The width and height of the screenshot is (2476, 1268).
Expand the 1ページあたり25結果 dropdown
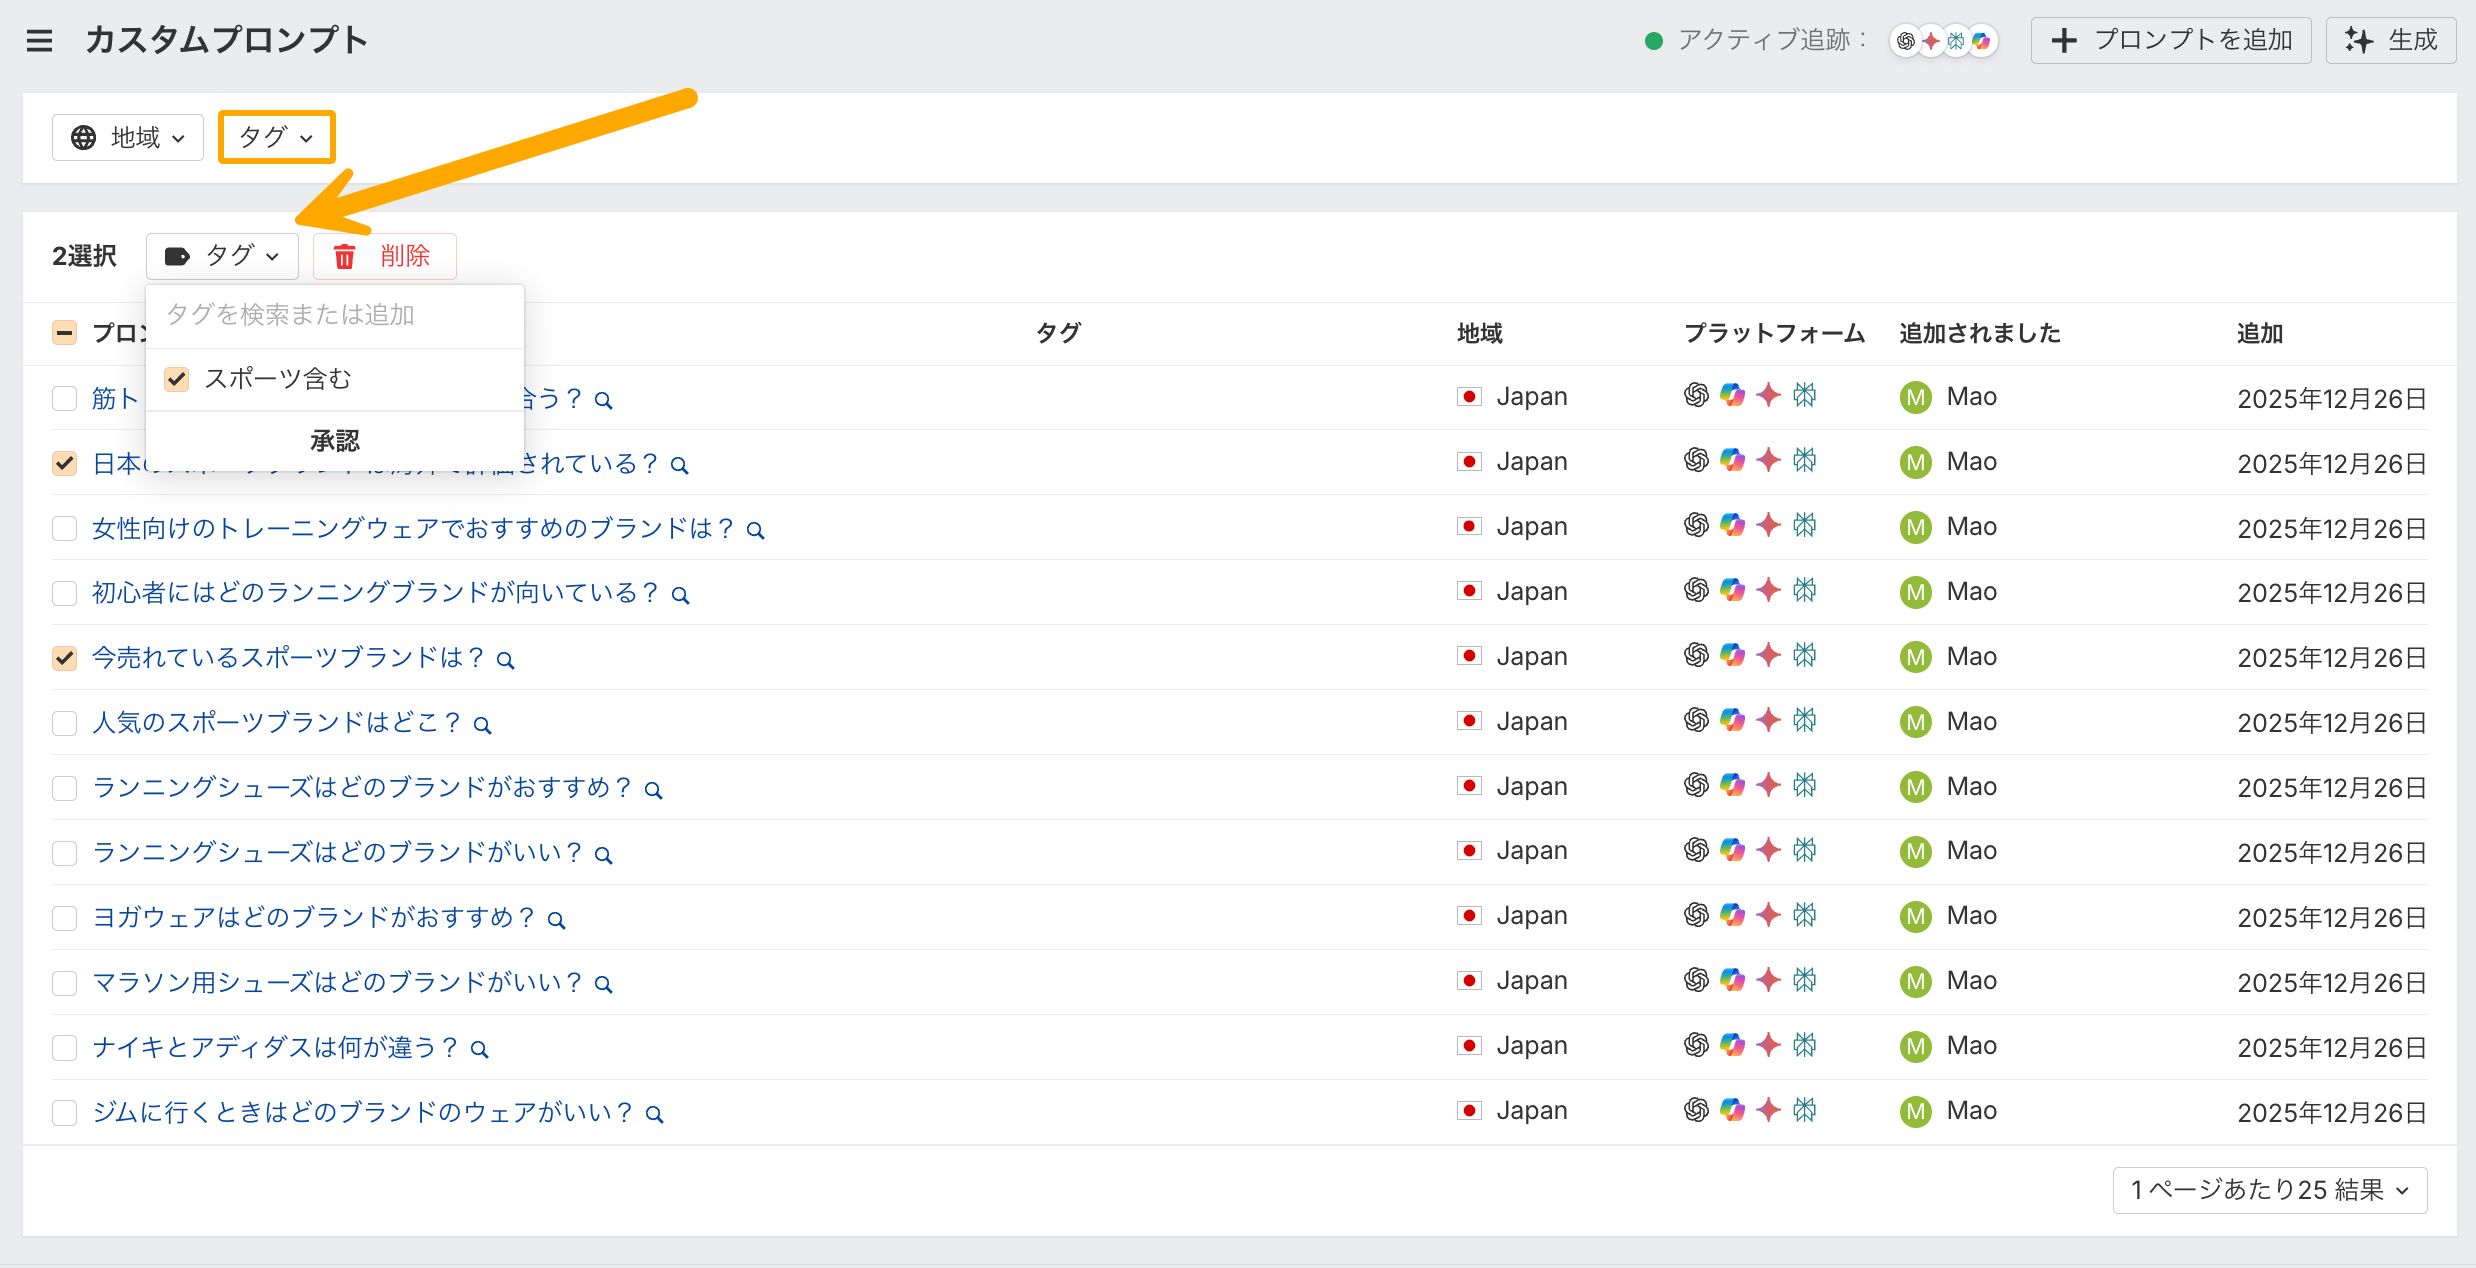pos(2269,1190)
